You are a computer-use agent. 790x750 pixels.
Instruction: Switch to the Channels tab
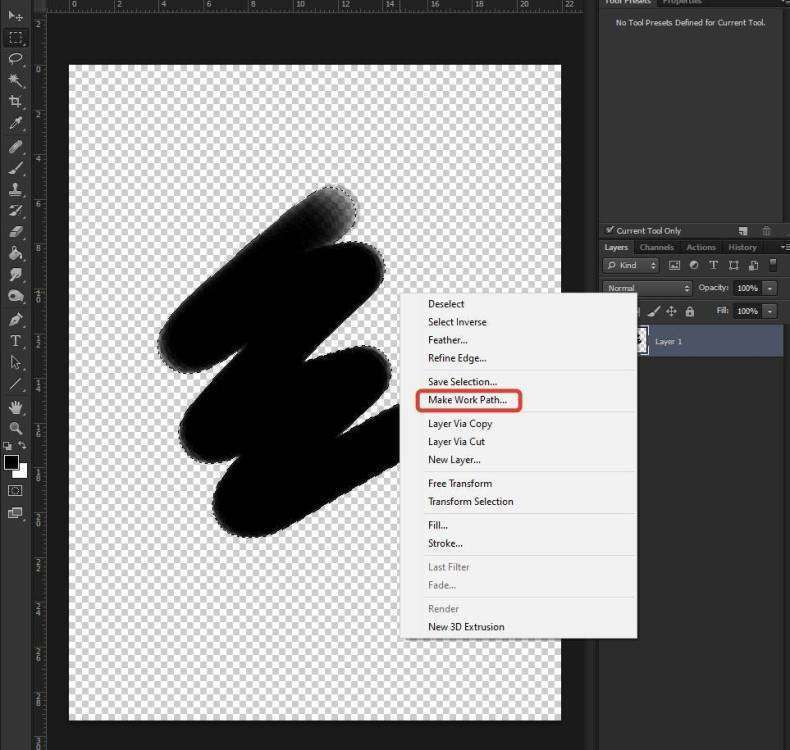click(x=657, y=247)
